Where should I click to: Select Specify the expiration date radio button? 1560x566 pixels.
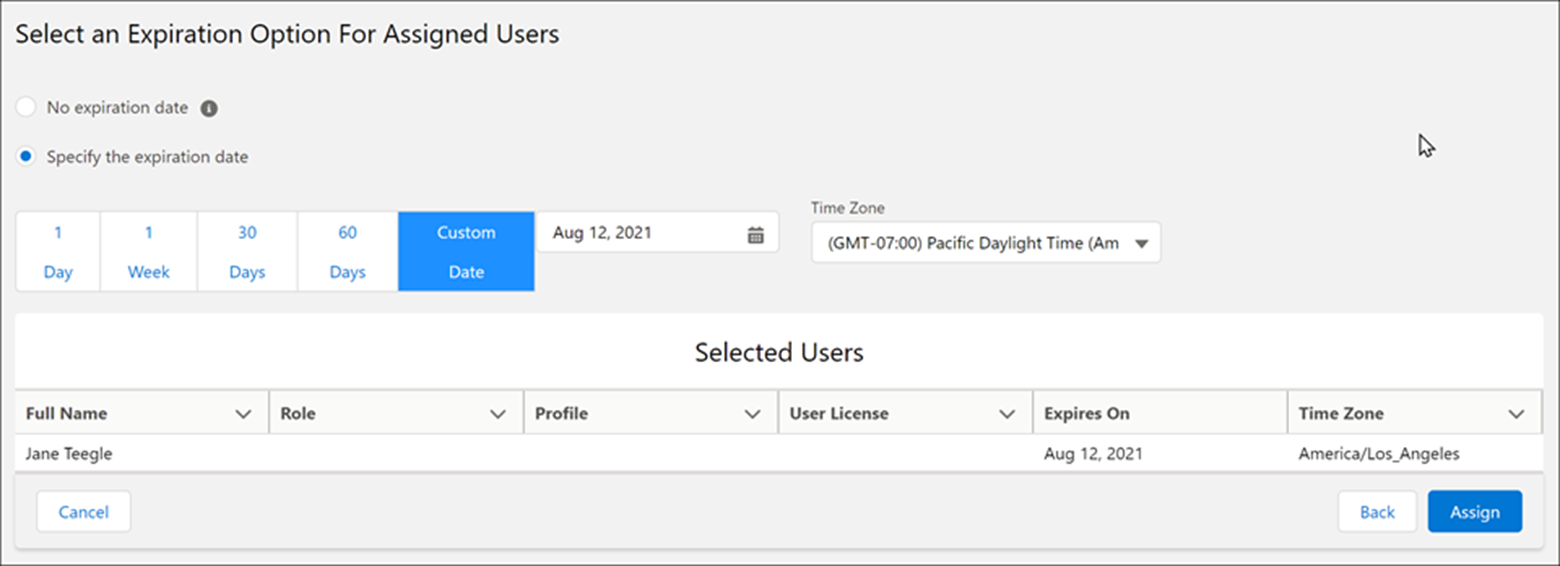click(x=27, y=157)
